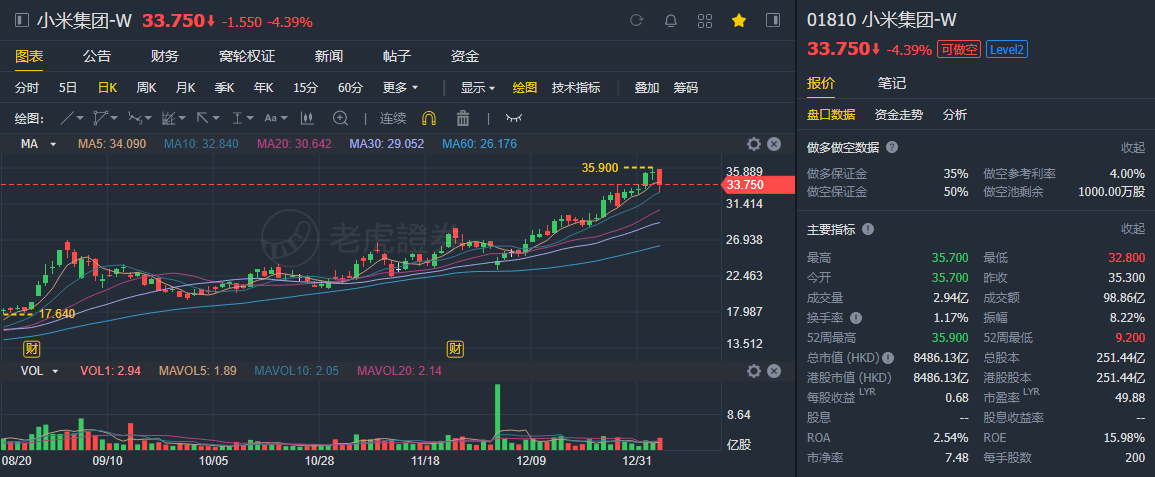Click info icon beside 换手率

[855, 318]
